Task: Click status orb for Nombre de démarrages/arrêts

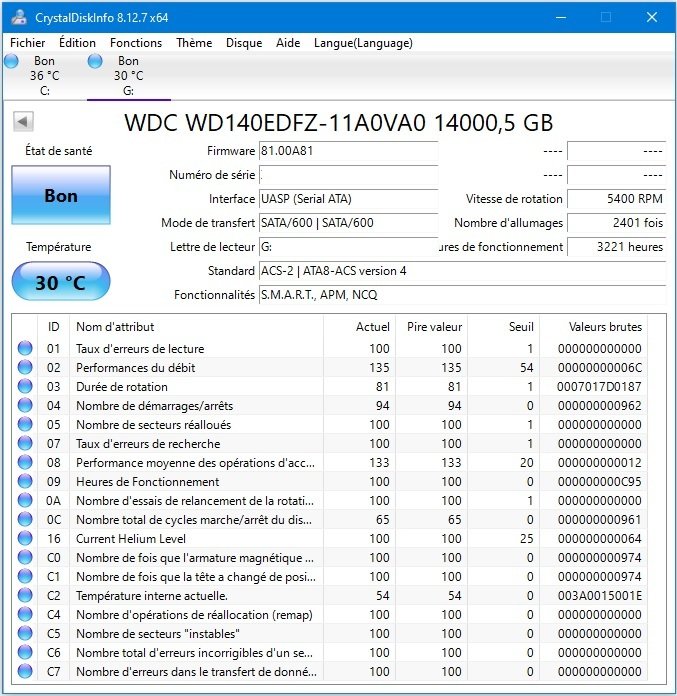Action: click(x=25, y=405)
